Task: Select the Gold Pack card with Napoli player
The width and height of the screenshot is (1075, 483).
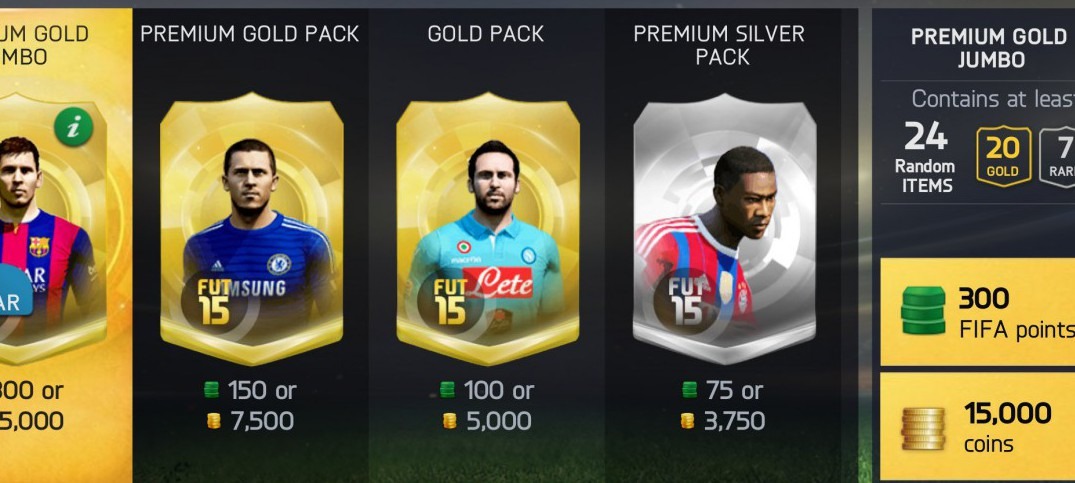Action: (487, 229)
